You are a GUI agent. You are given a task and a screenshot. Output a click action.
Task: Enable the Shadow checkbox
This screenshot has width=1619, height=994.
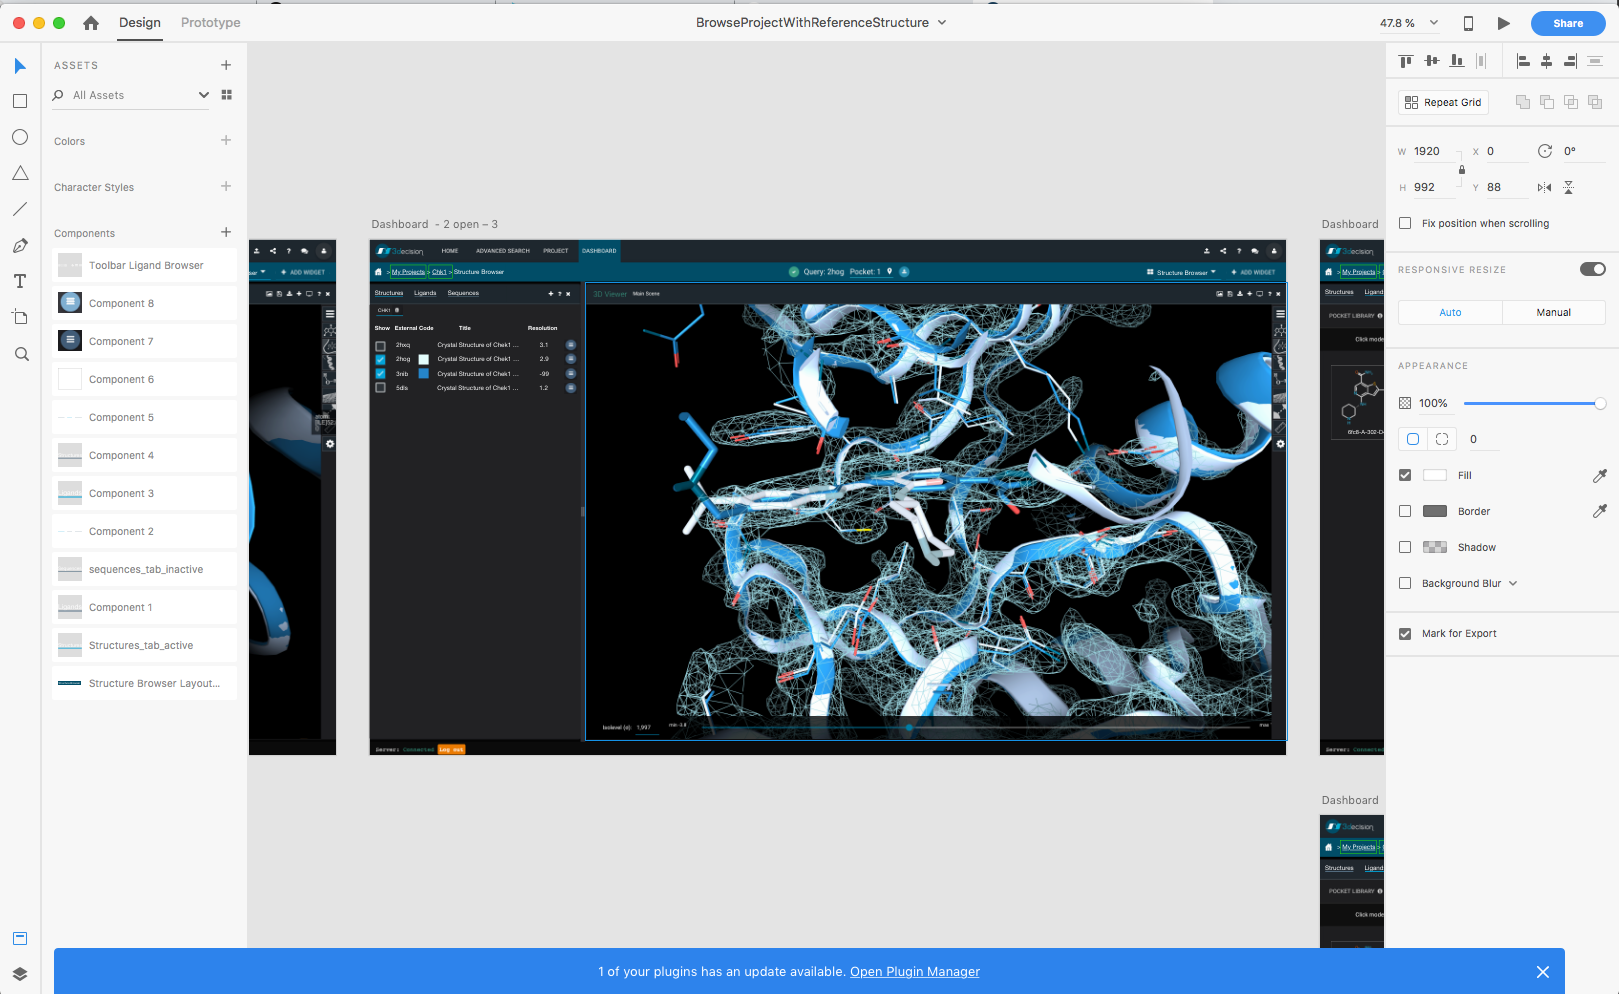click(x=1405, y=547)
